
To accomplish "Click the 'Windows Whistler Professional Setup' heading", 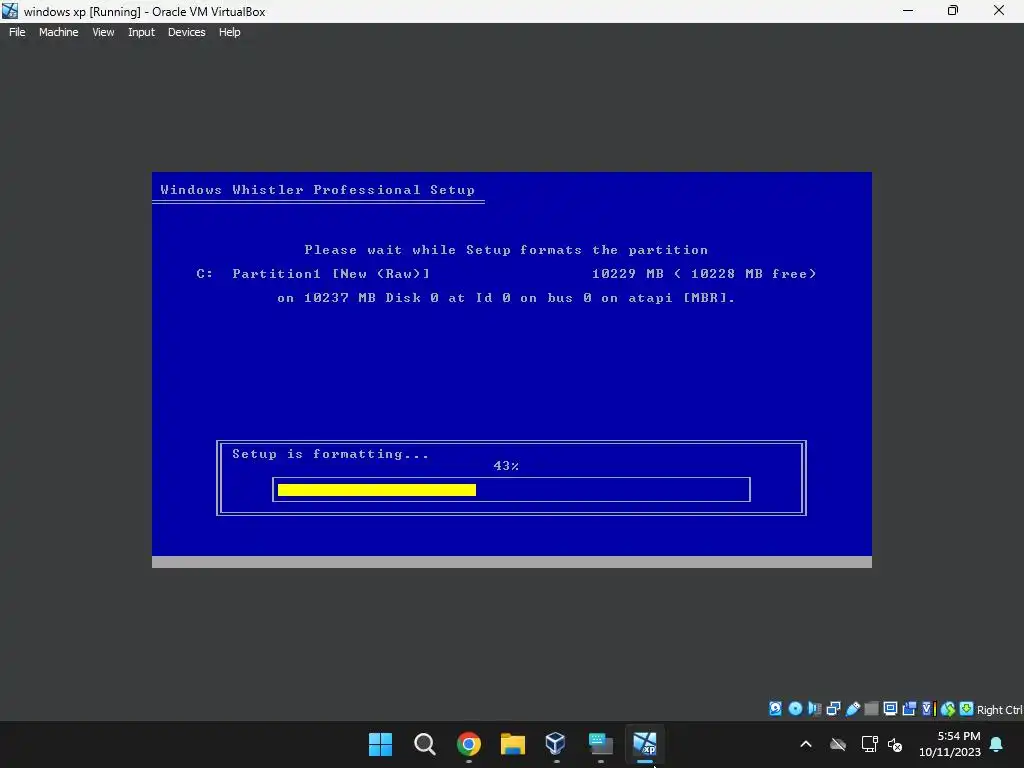I will (317, 190).
